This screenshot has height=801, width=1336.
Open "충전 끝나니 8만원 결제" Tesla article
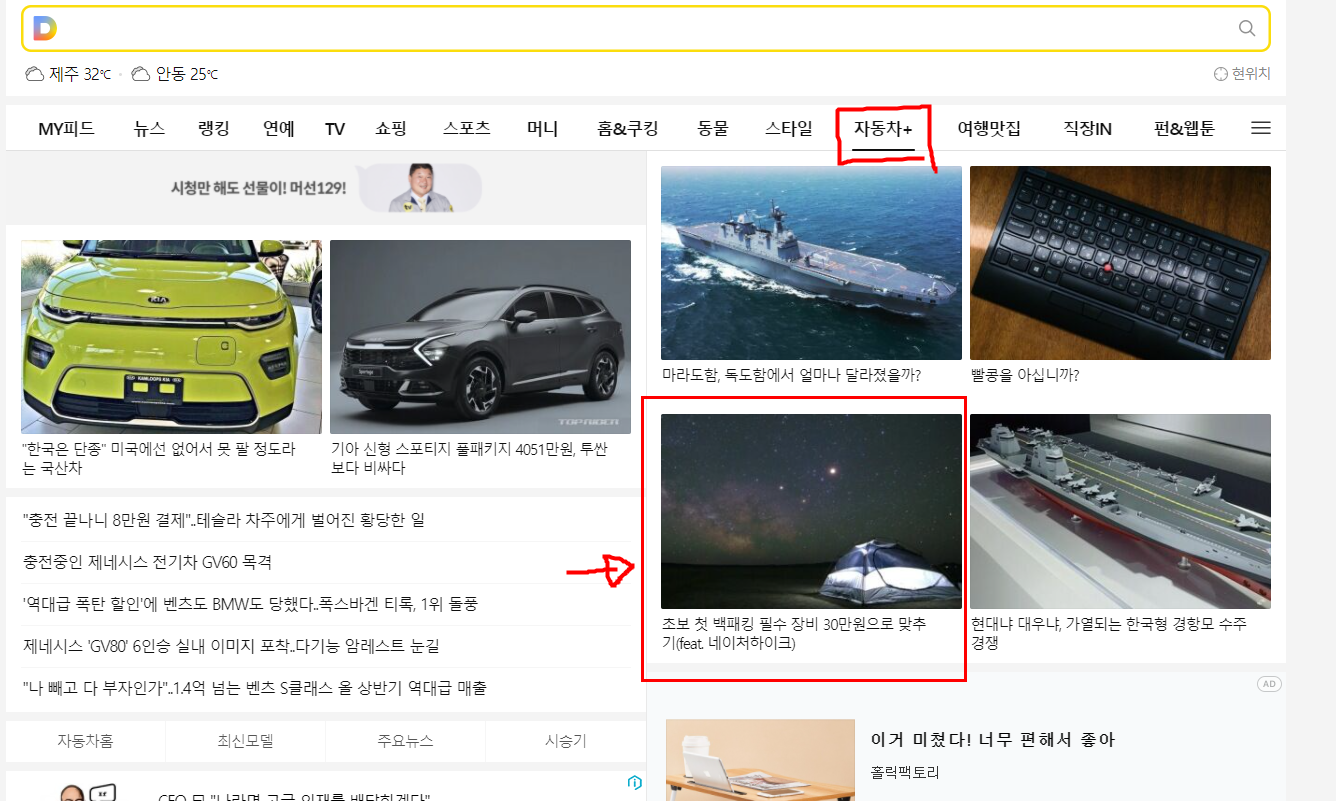coord(224,520)
